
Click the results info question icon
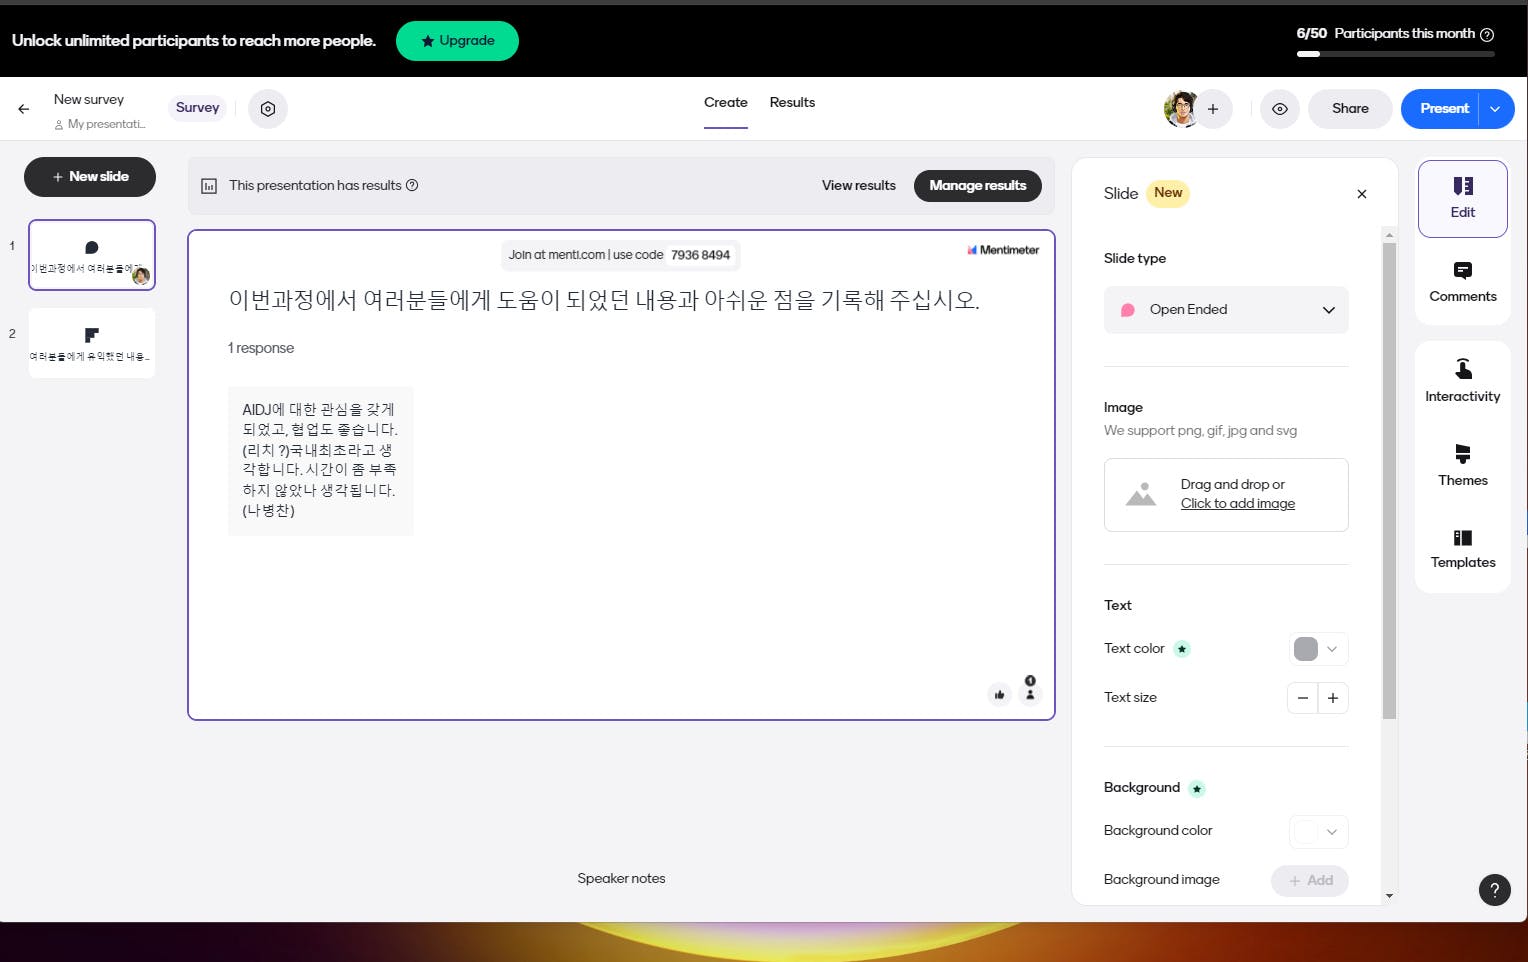tap(412, 185)
